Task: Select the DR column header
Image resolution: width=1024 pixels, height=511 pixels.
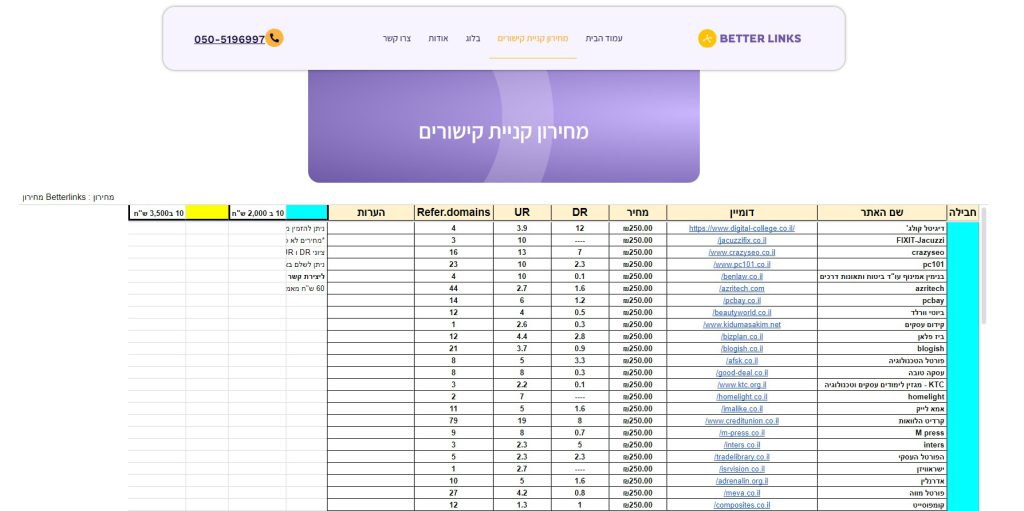Action: tap(580, 213)
